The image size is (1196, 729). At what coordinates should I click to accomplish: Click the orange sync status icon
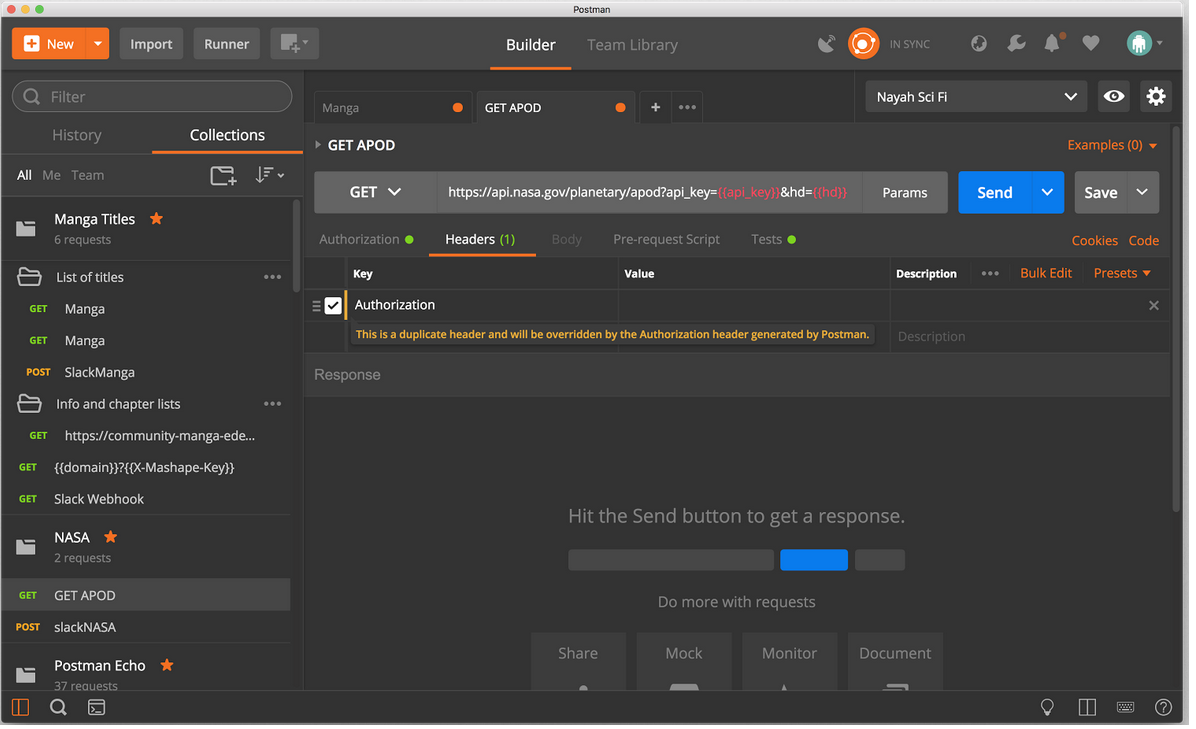[x=863, y=43]
